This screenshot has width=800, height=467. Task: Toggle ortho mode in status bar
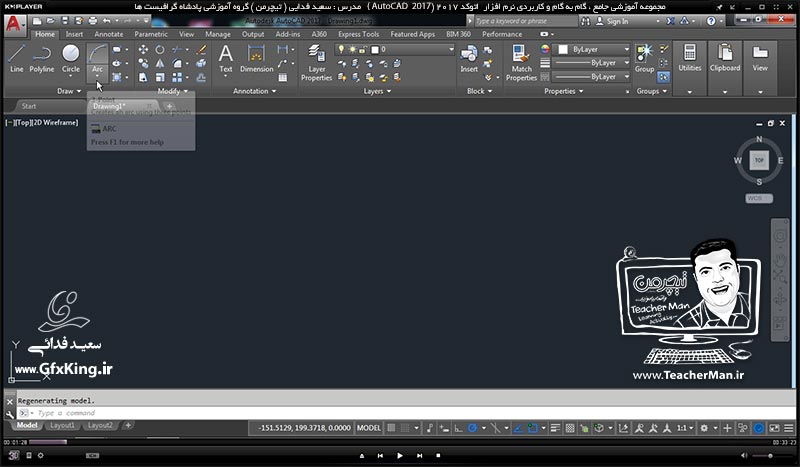pyautogui.click(x=459, y=428)
